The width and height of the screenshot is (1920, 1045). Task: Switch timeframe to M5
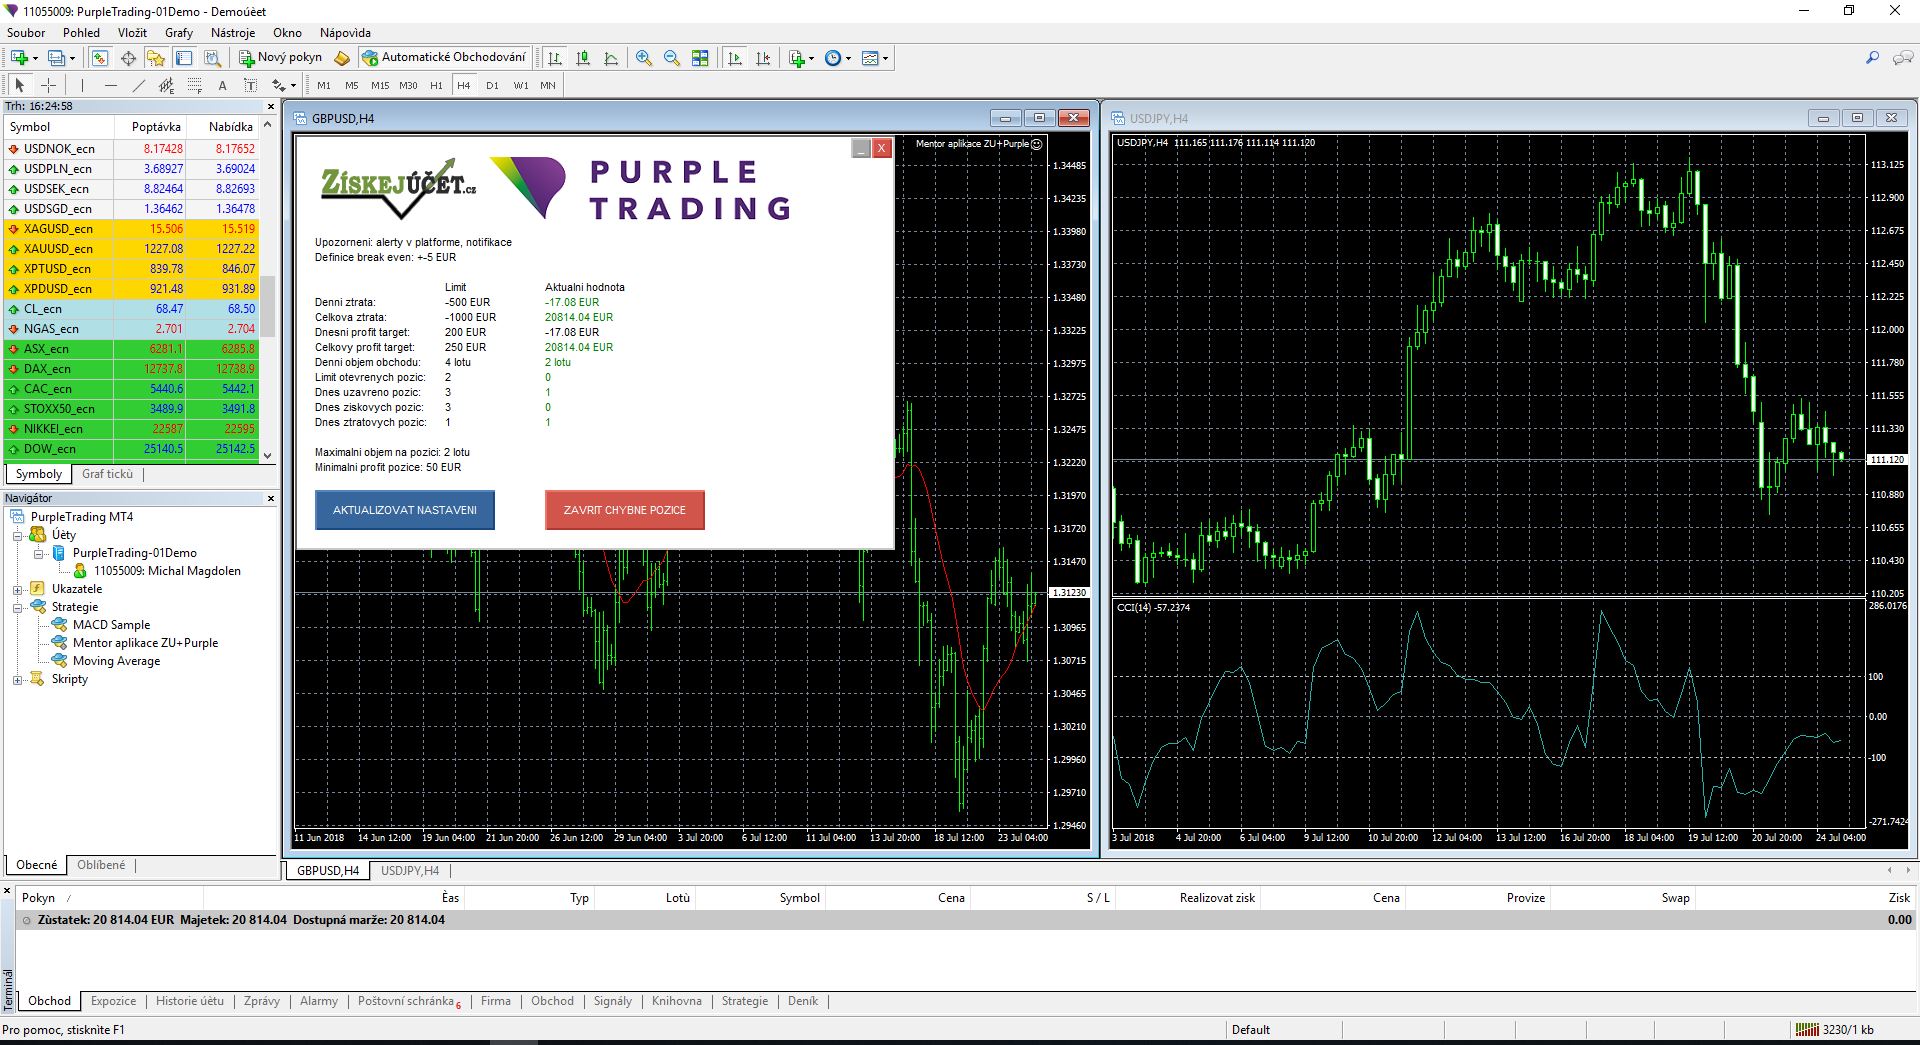click(x=352, y=85)
